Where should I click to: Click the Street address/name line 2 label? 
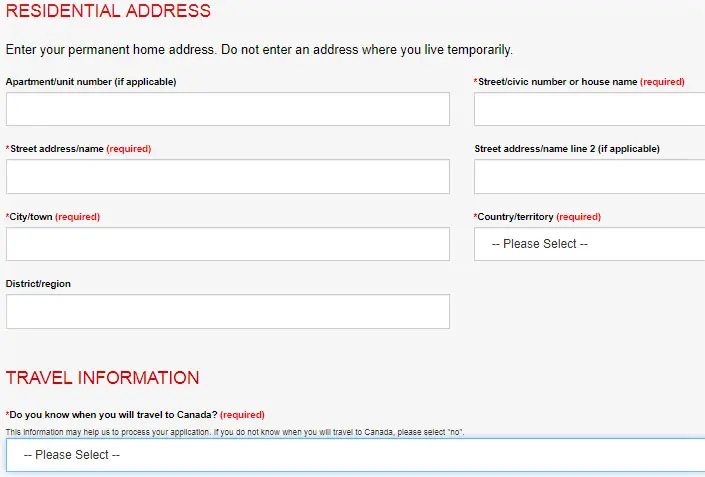click(567, 149)
